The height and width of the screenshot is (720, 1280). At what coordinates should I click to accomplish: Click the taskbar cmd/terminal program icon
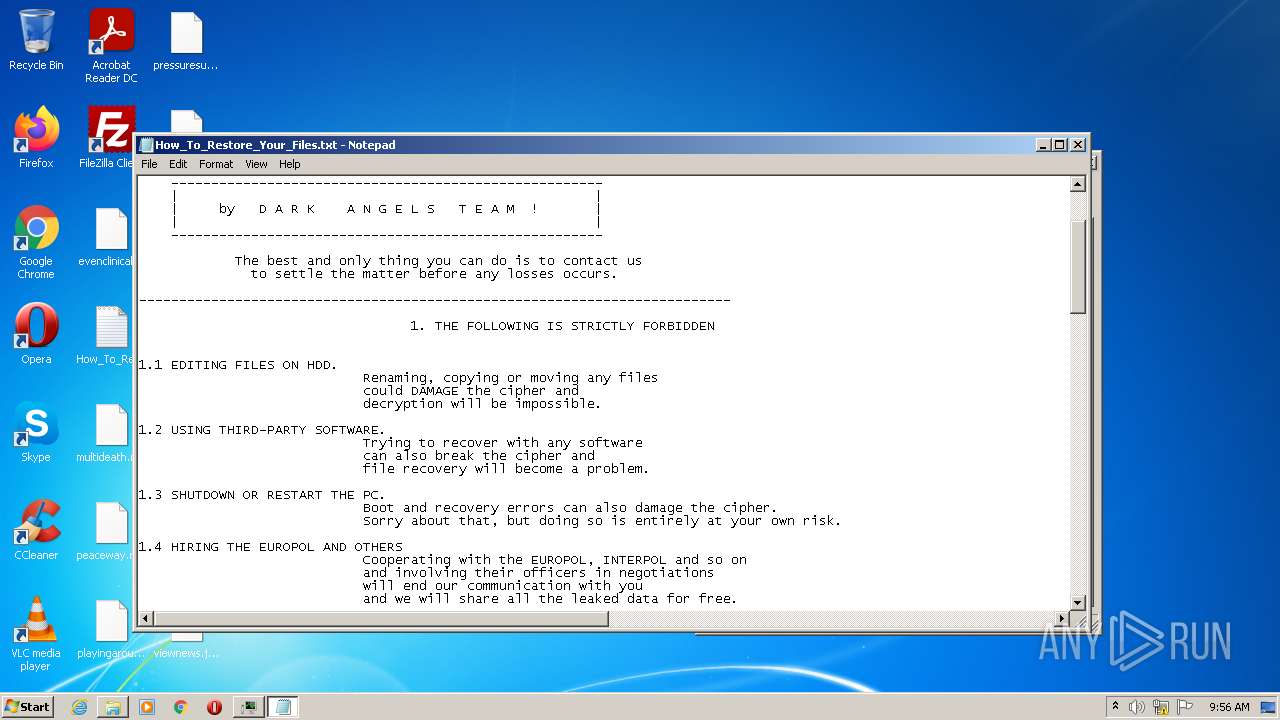click(248, 707)
